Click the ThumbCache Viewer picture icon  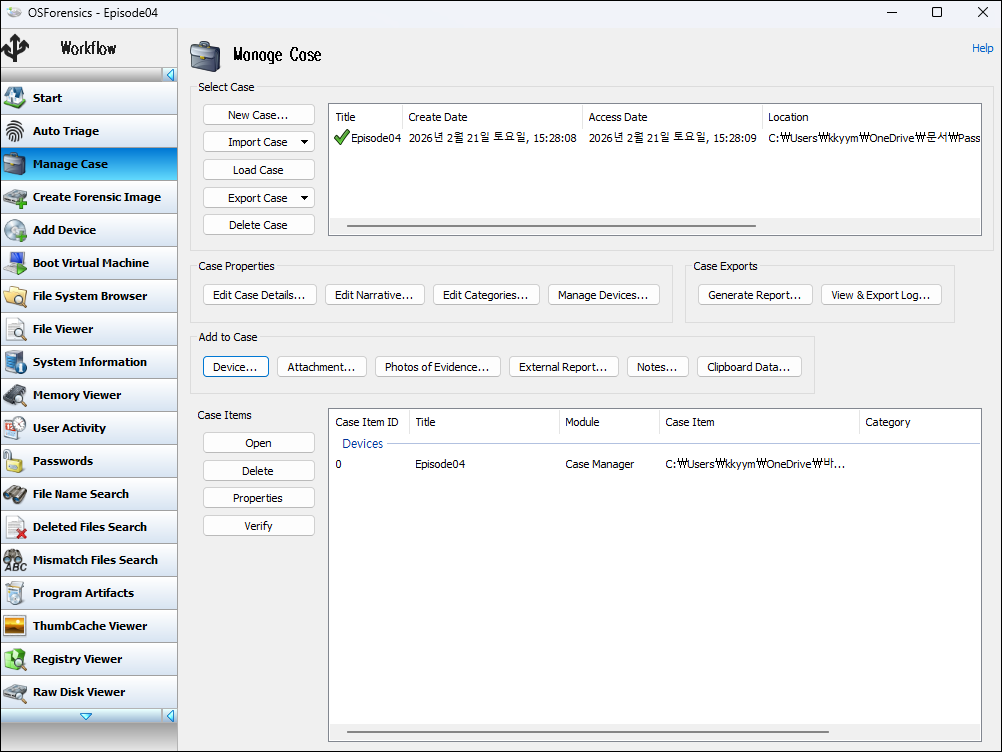coord(15,626)
